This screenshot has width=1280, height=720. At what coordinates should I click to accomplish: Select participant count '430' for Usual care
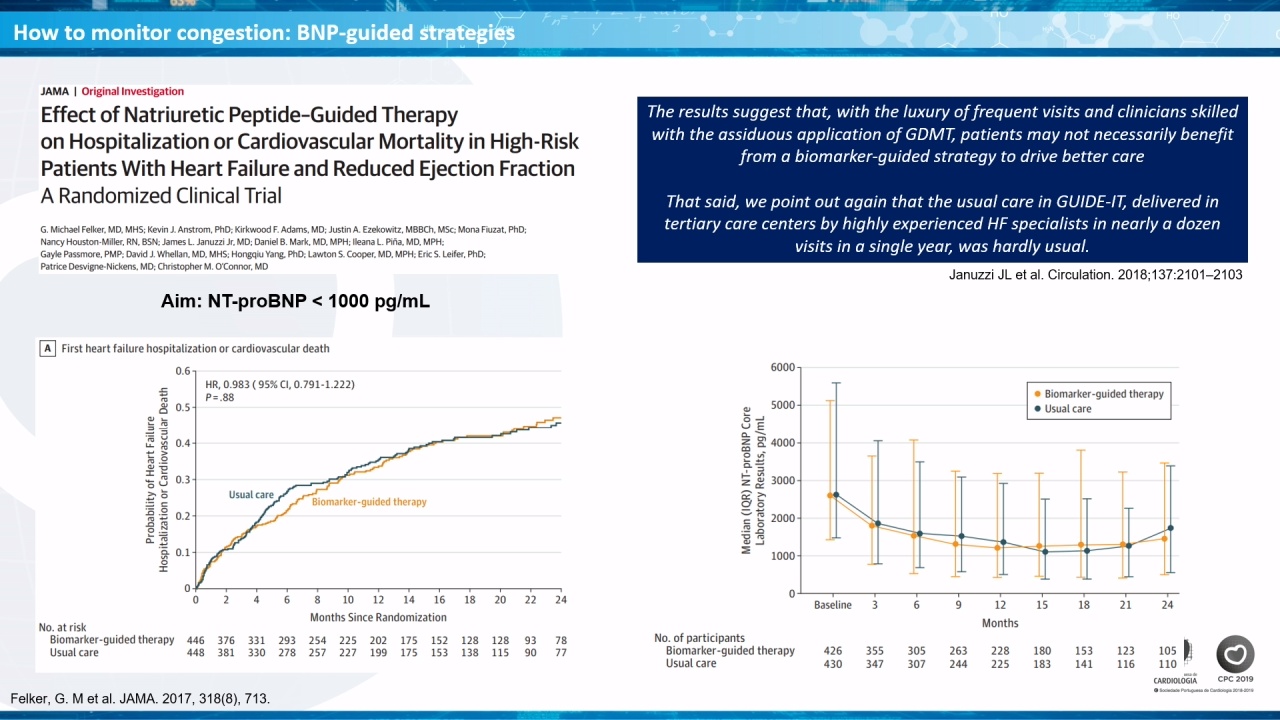(x=832, y=664)
